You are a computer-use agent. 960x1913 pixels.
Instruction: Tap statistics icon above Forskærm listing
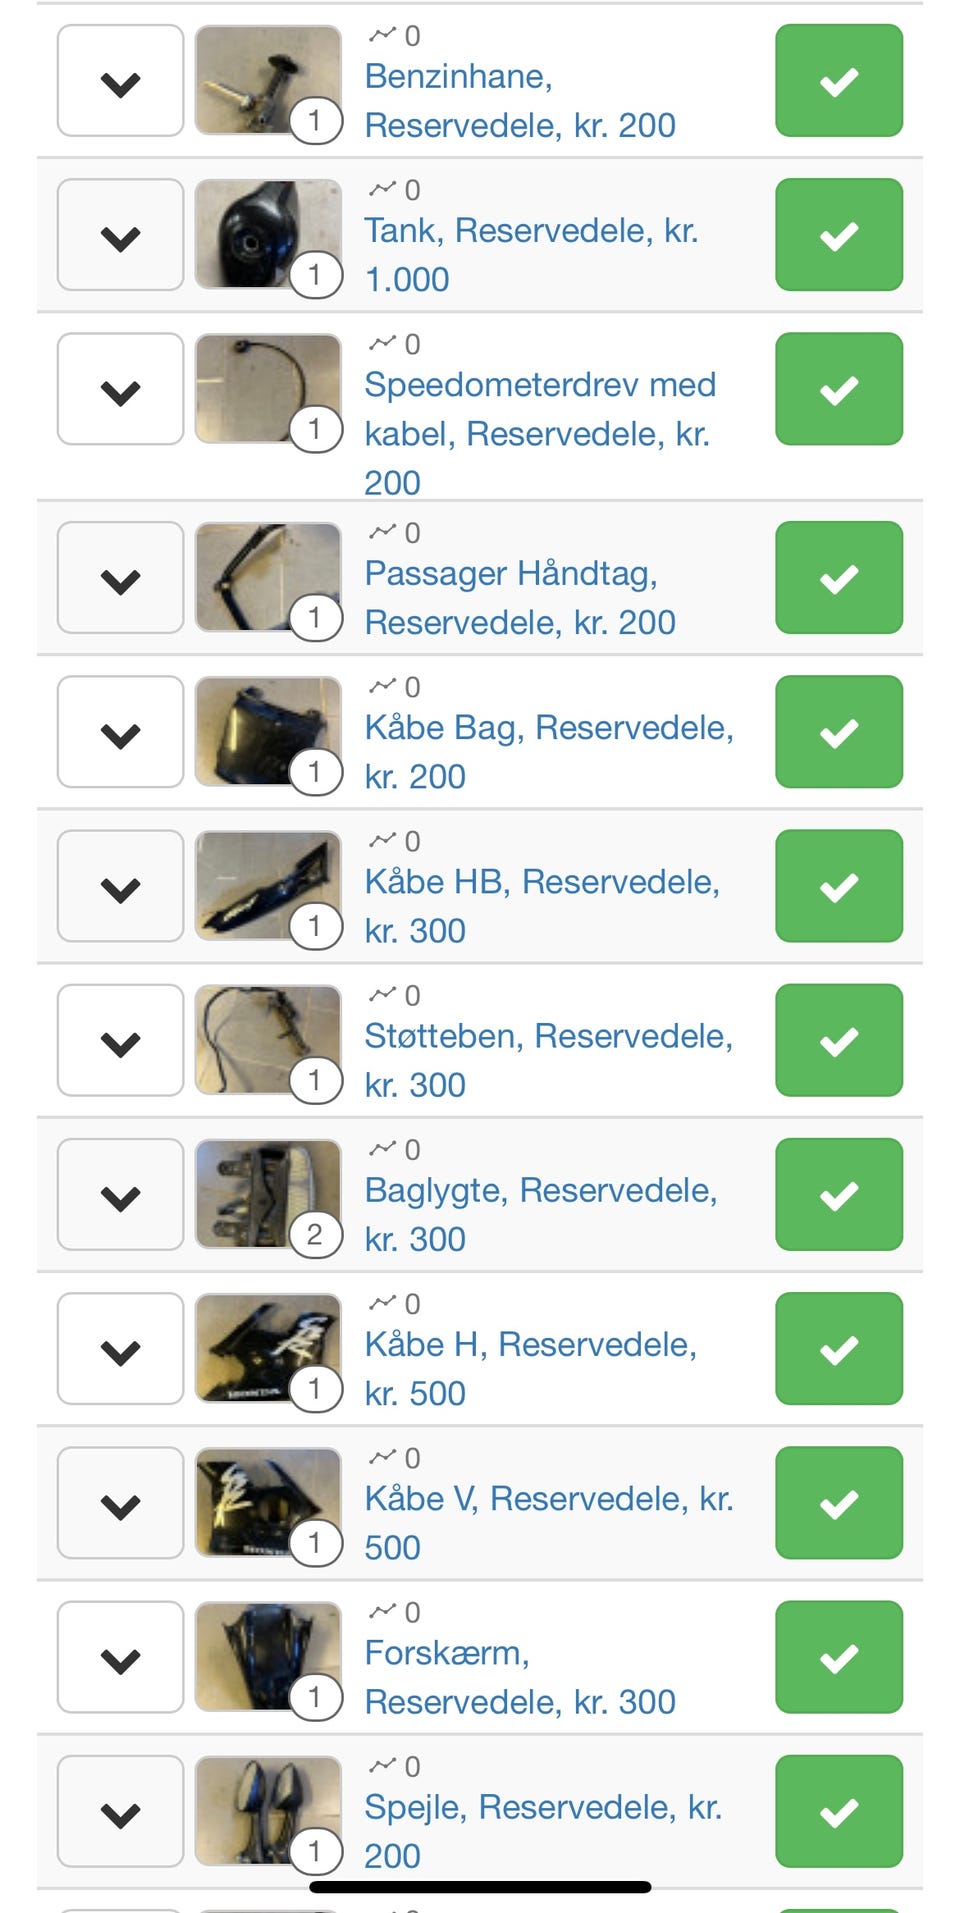382,1611
